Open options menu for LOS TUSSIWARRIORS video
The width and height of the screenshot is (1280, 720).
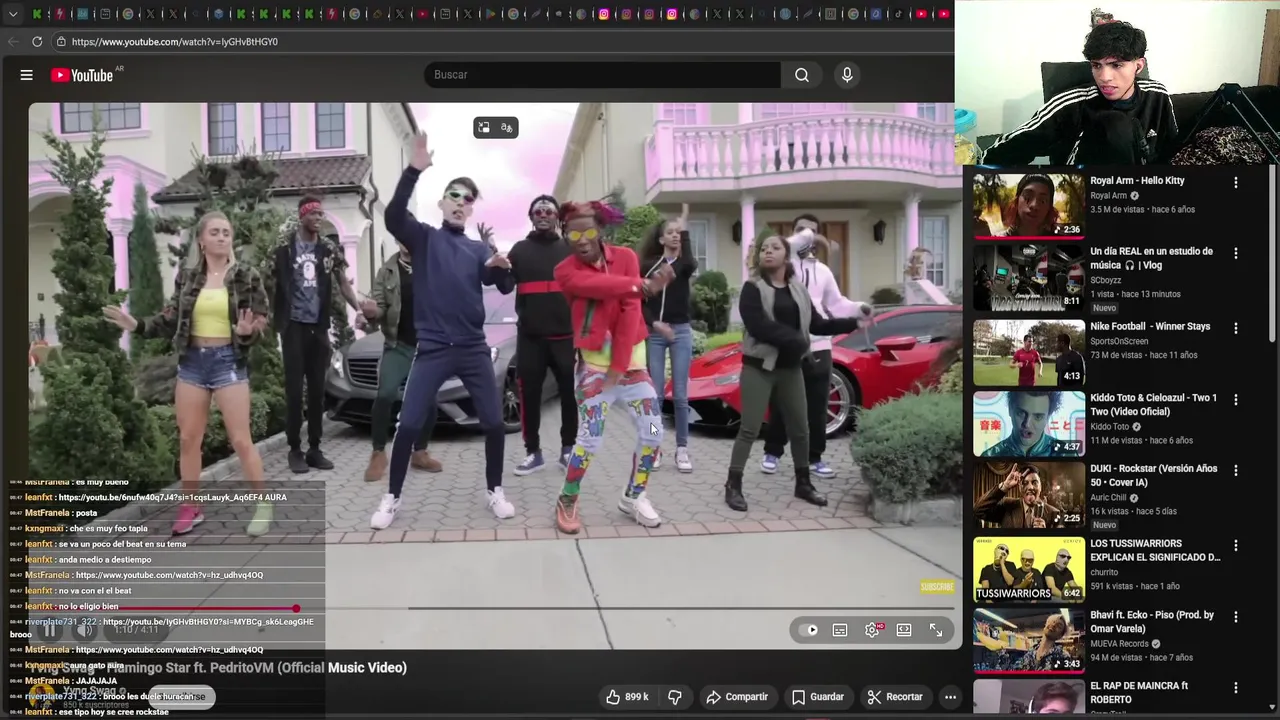(x=1236, y=545)
